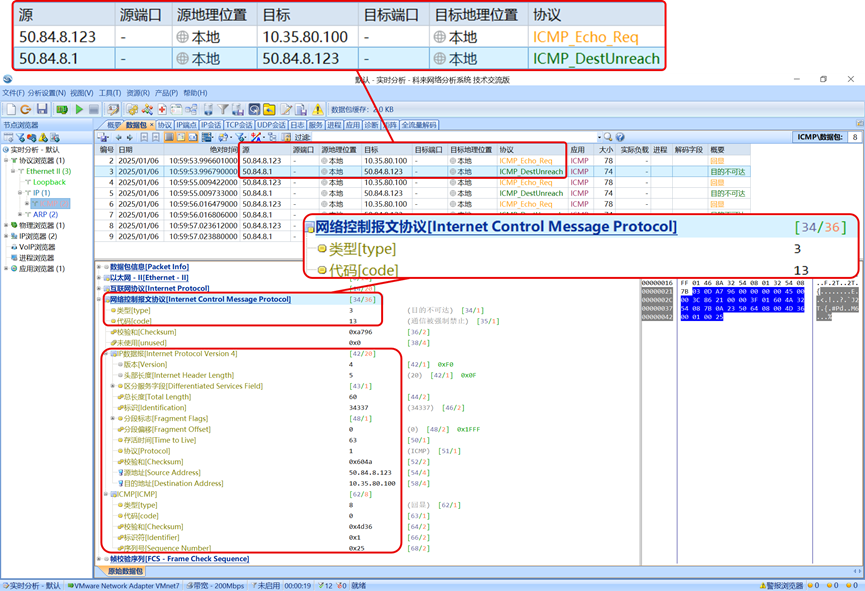Screen dimensions: 865x591
Task: Switch to the TCP会话 tab
Action: click(x=238, y=125)
